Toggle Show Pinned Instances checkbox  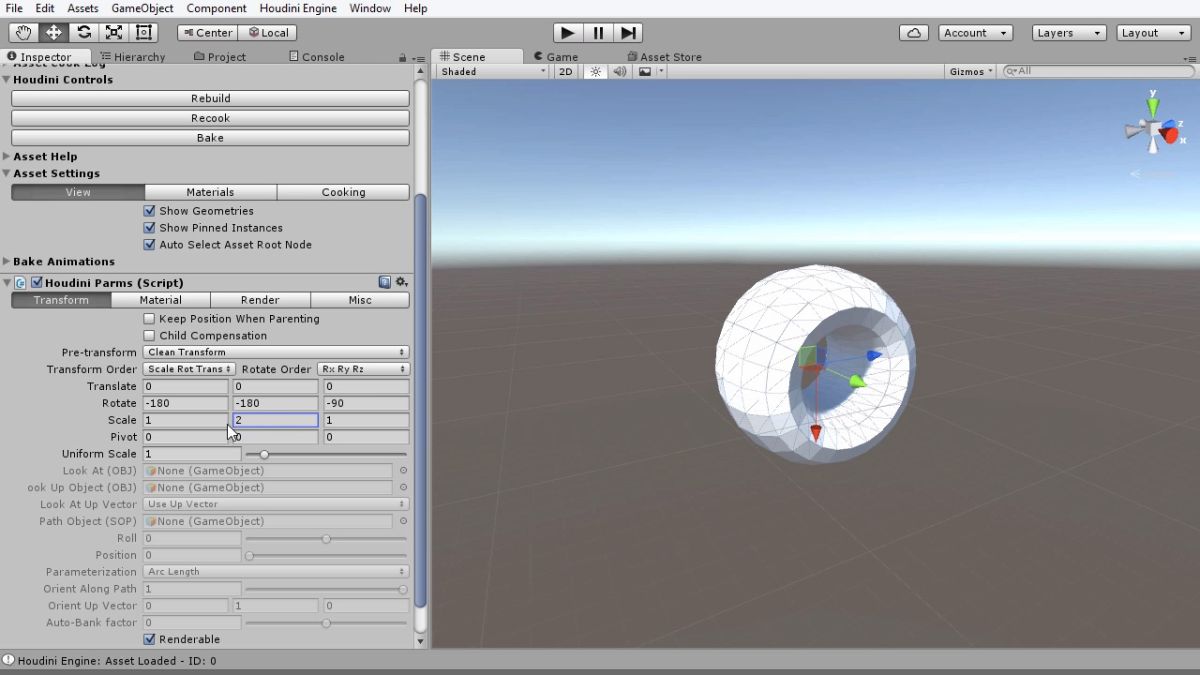[x=149, y=228]
